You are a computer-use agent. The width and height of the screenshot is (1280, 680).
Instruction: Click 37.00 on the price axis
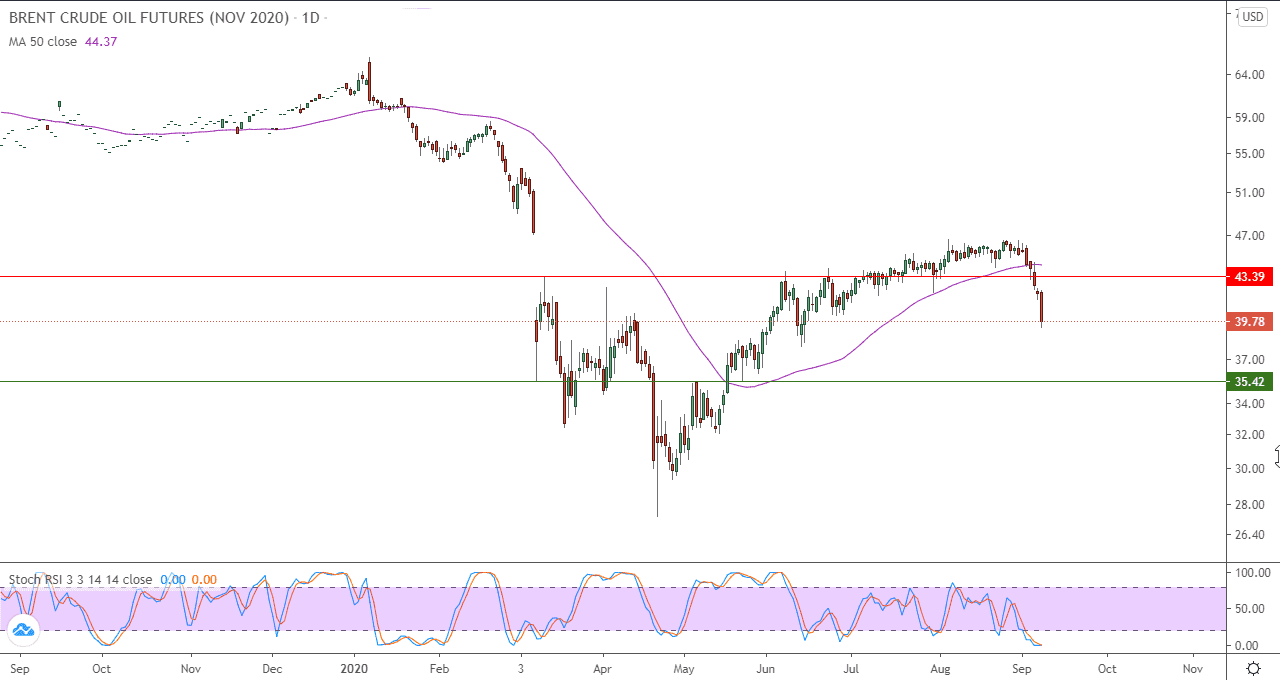[x=1250, y=360]
